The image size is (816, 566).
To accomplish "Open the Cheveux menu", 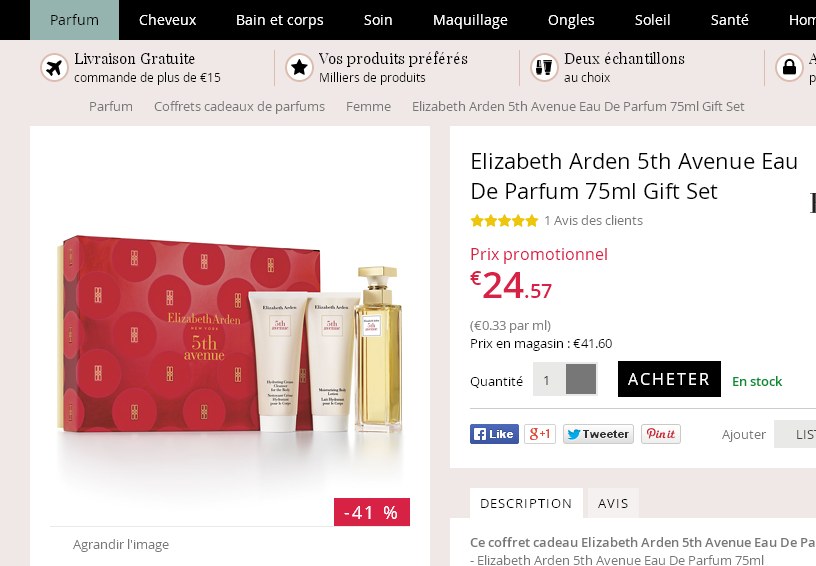I will 168,20.
